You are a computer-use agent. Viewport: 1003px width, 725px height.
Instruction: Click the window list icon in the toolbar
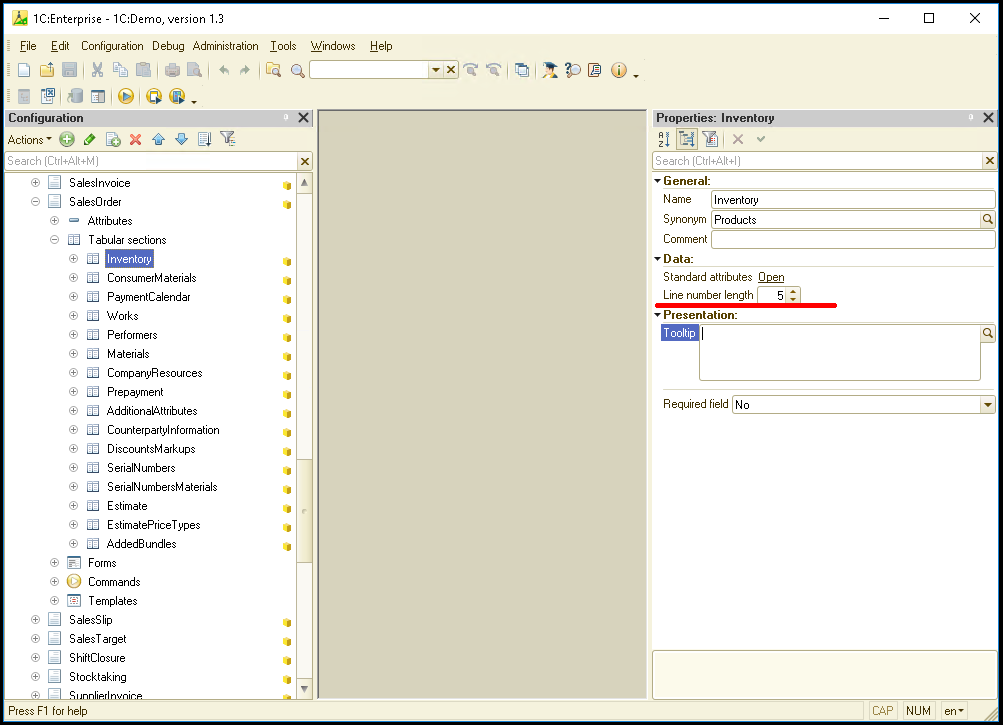coord(522,70)
